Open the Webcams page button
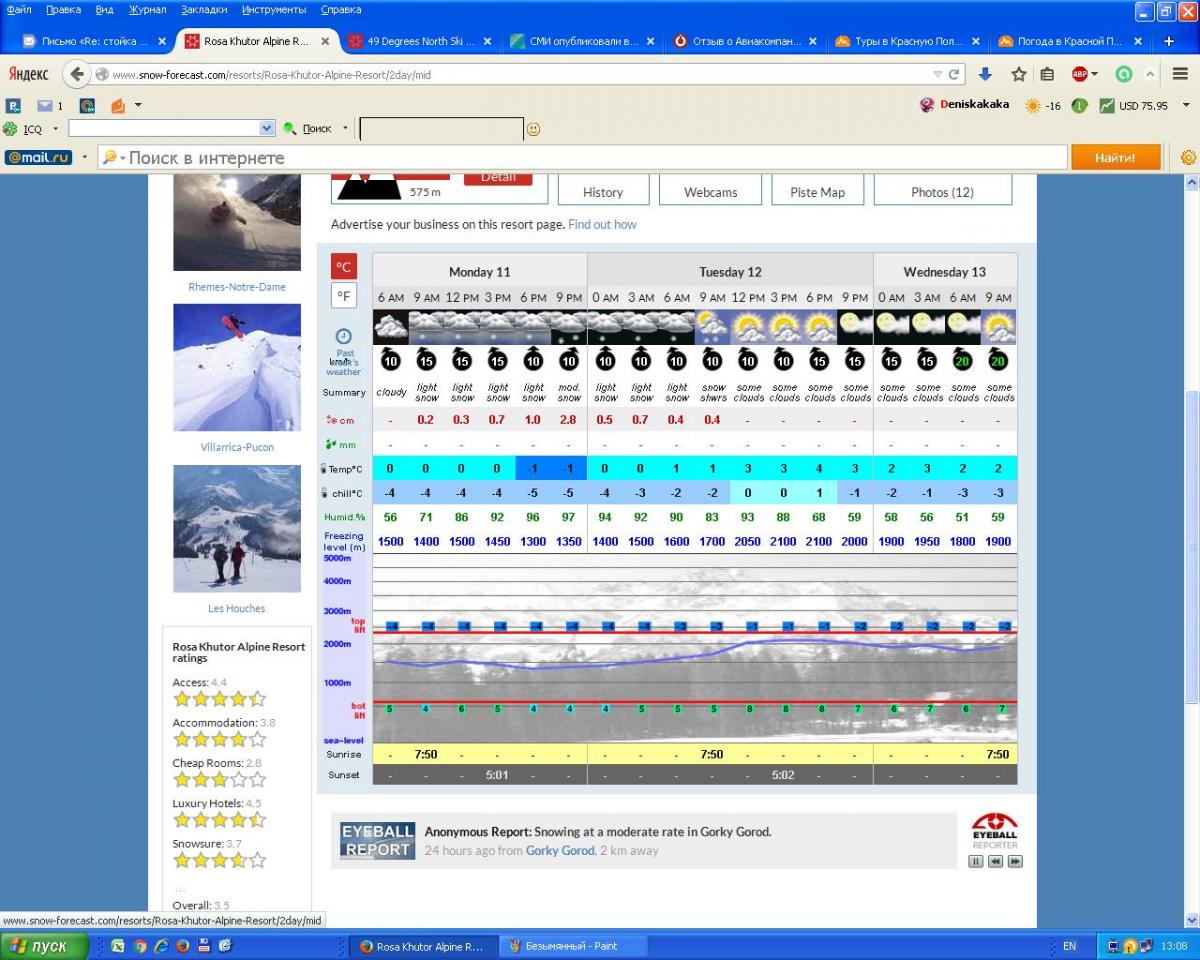1200x960 pixels. point(710,191)
